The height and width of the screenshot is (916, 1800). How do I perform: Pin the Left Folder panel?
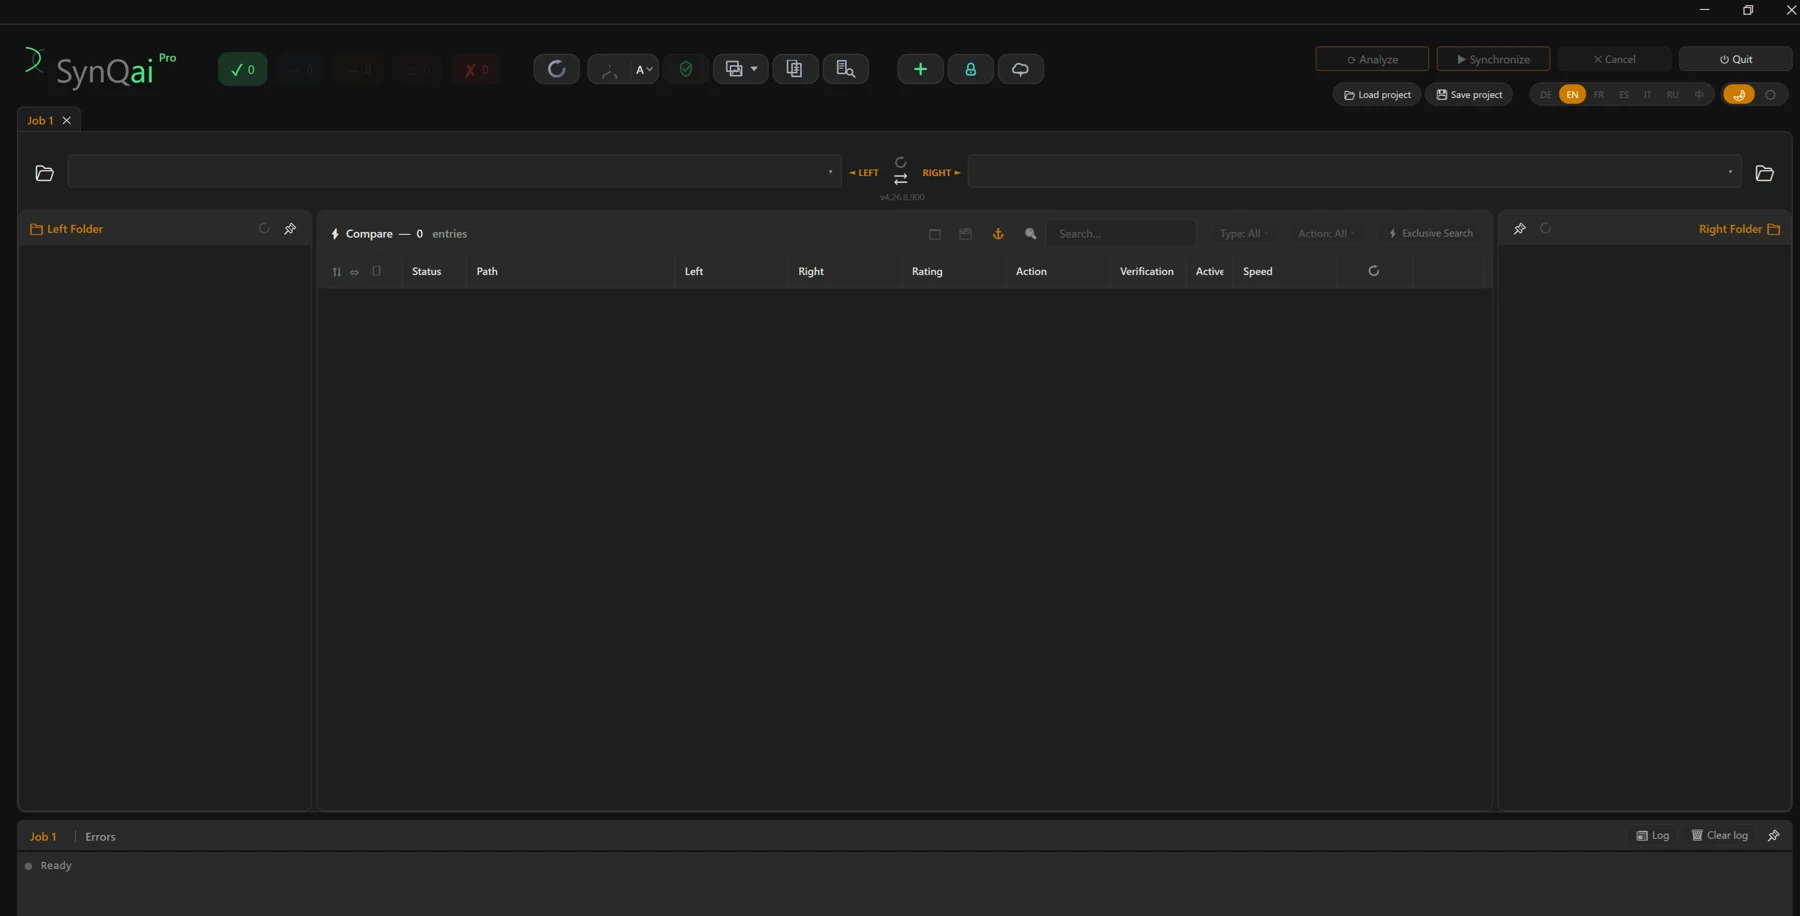290,228
